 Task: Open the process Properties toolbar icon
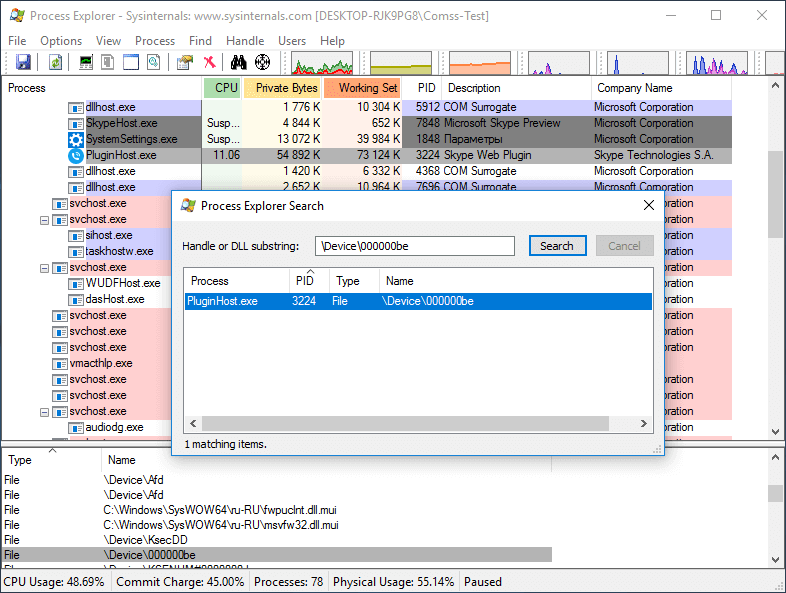pyautogui.click(x=184, y=62)
